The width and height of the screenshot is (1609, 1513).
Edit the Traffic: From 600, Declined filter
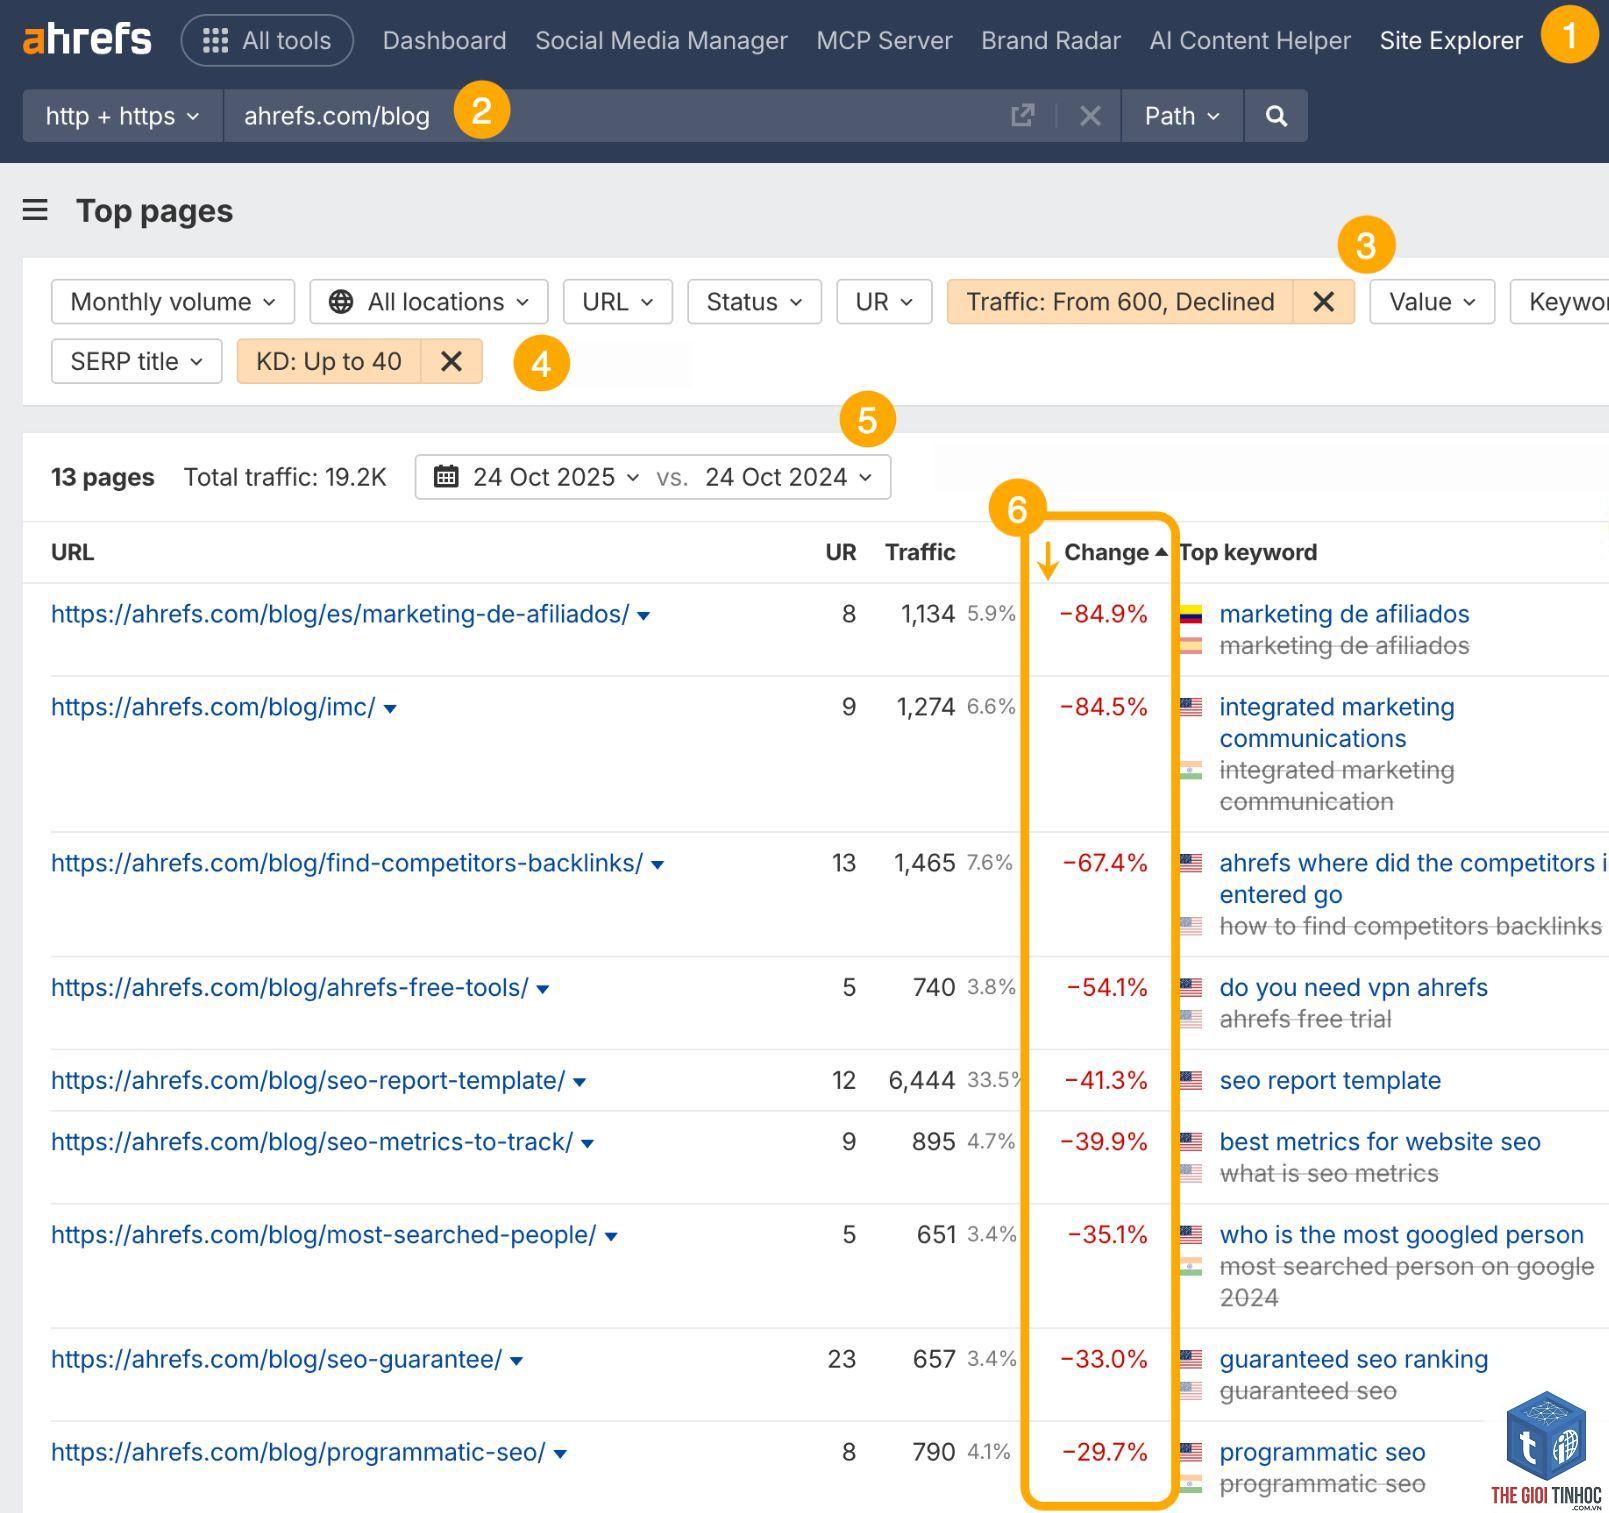1120,302
